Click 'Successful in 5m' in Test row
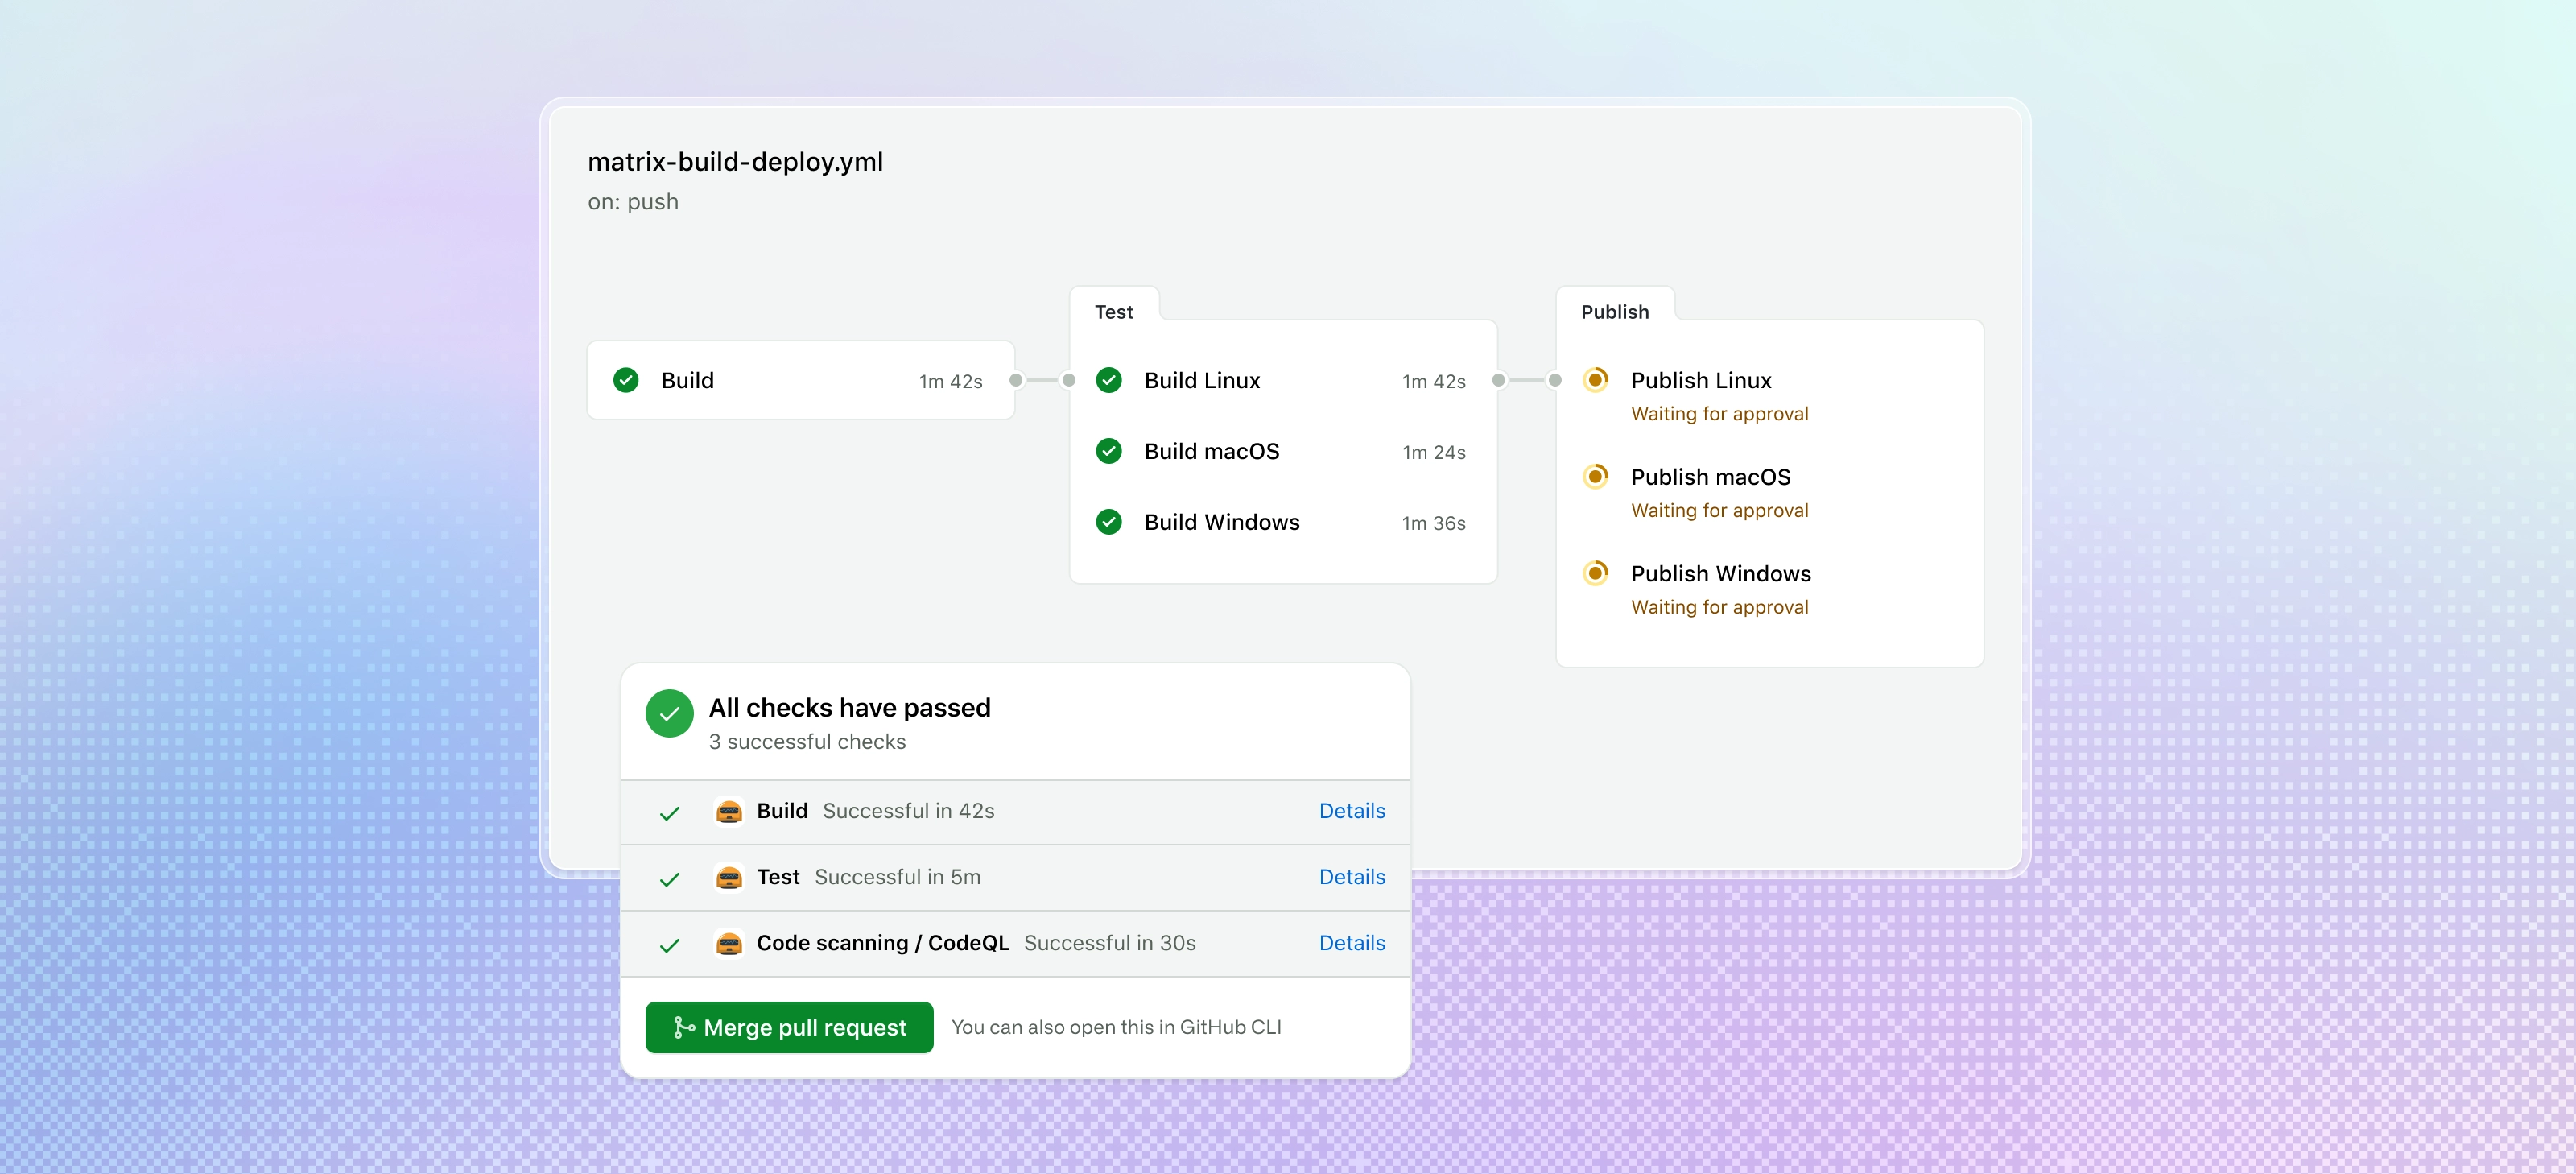This screenshot has height=1174, width=2576. pyautogui.click(x=897, y=877)
